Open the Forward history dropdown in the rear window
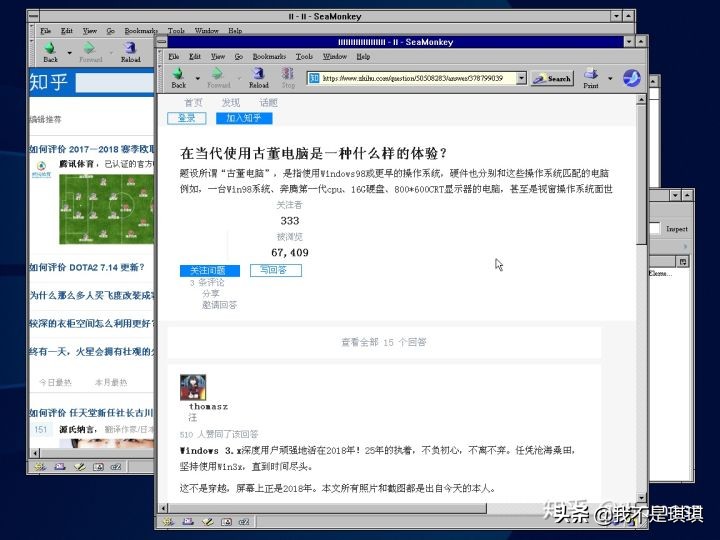The image size is (720, 540). [x=111, y=53]
